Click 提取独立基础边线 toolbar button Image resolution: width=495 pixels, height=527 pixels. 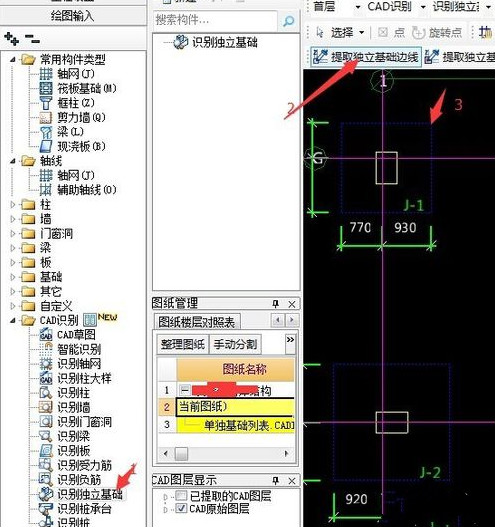point(366,57)
